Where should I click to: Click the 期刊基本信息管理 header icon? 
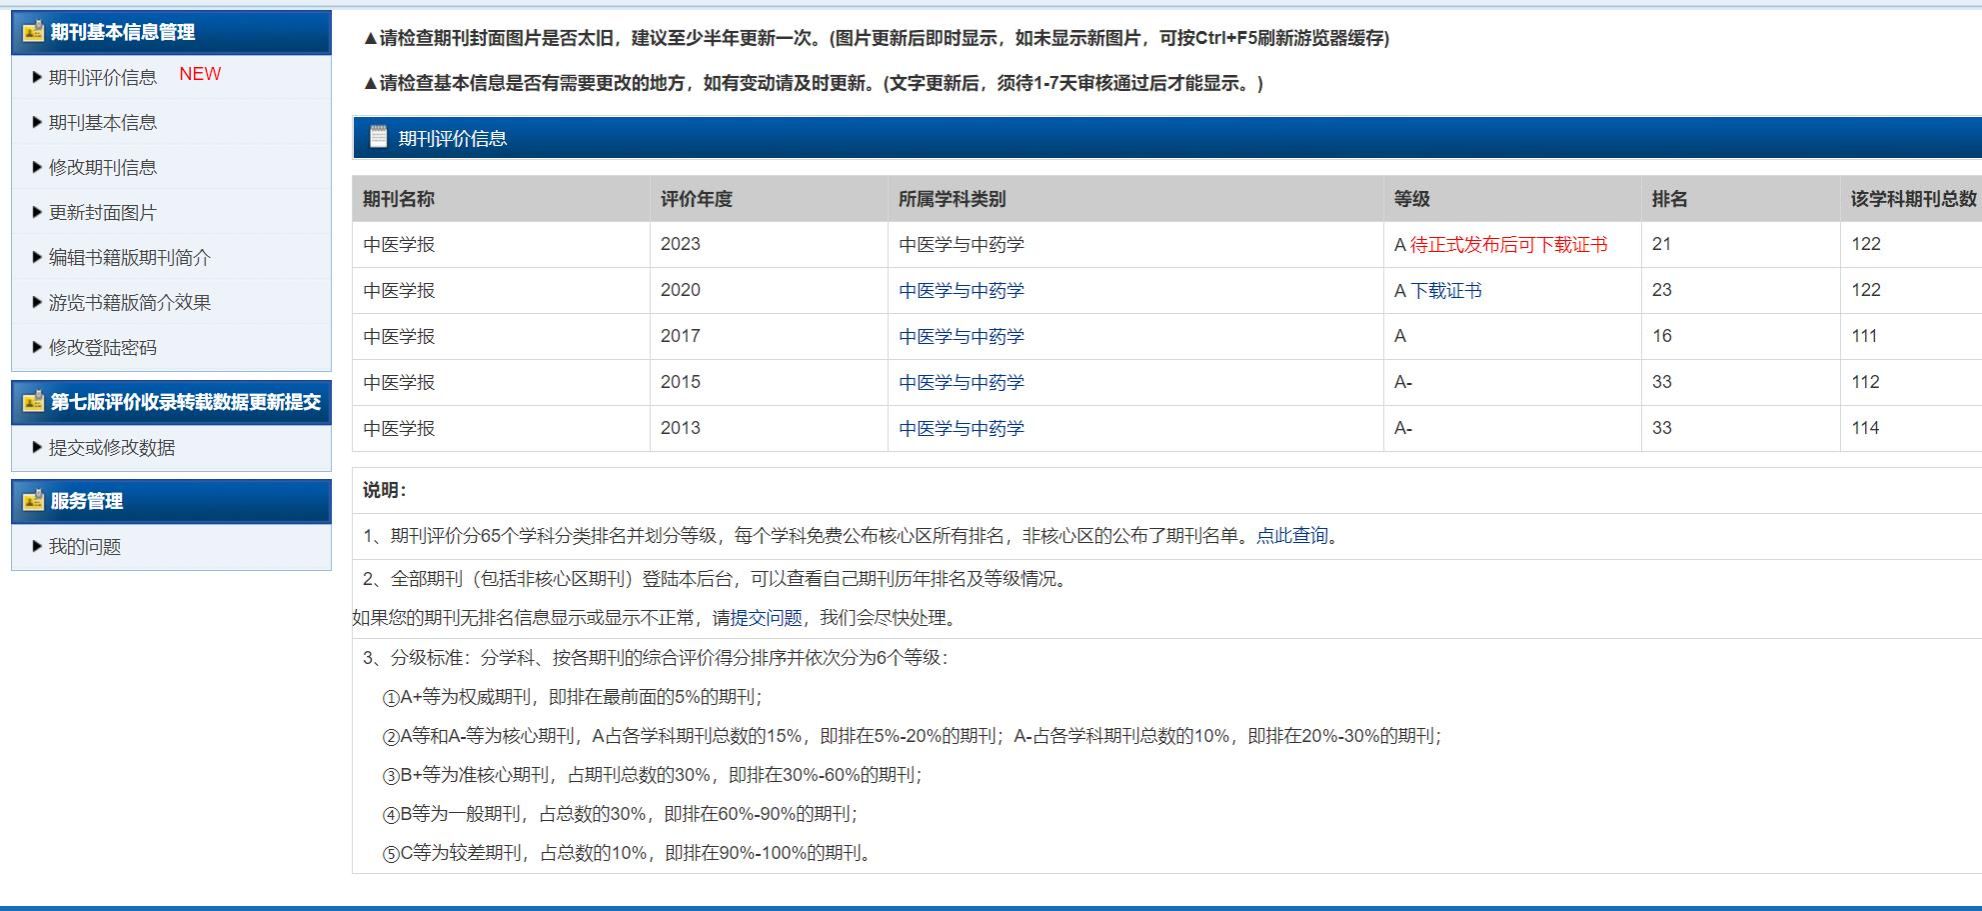point(33,32)
